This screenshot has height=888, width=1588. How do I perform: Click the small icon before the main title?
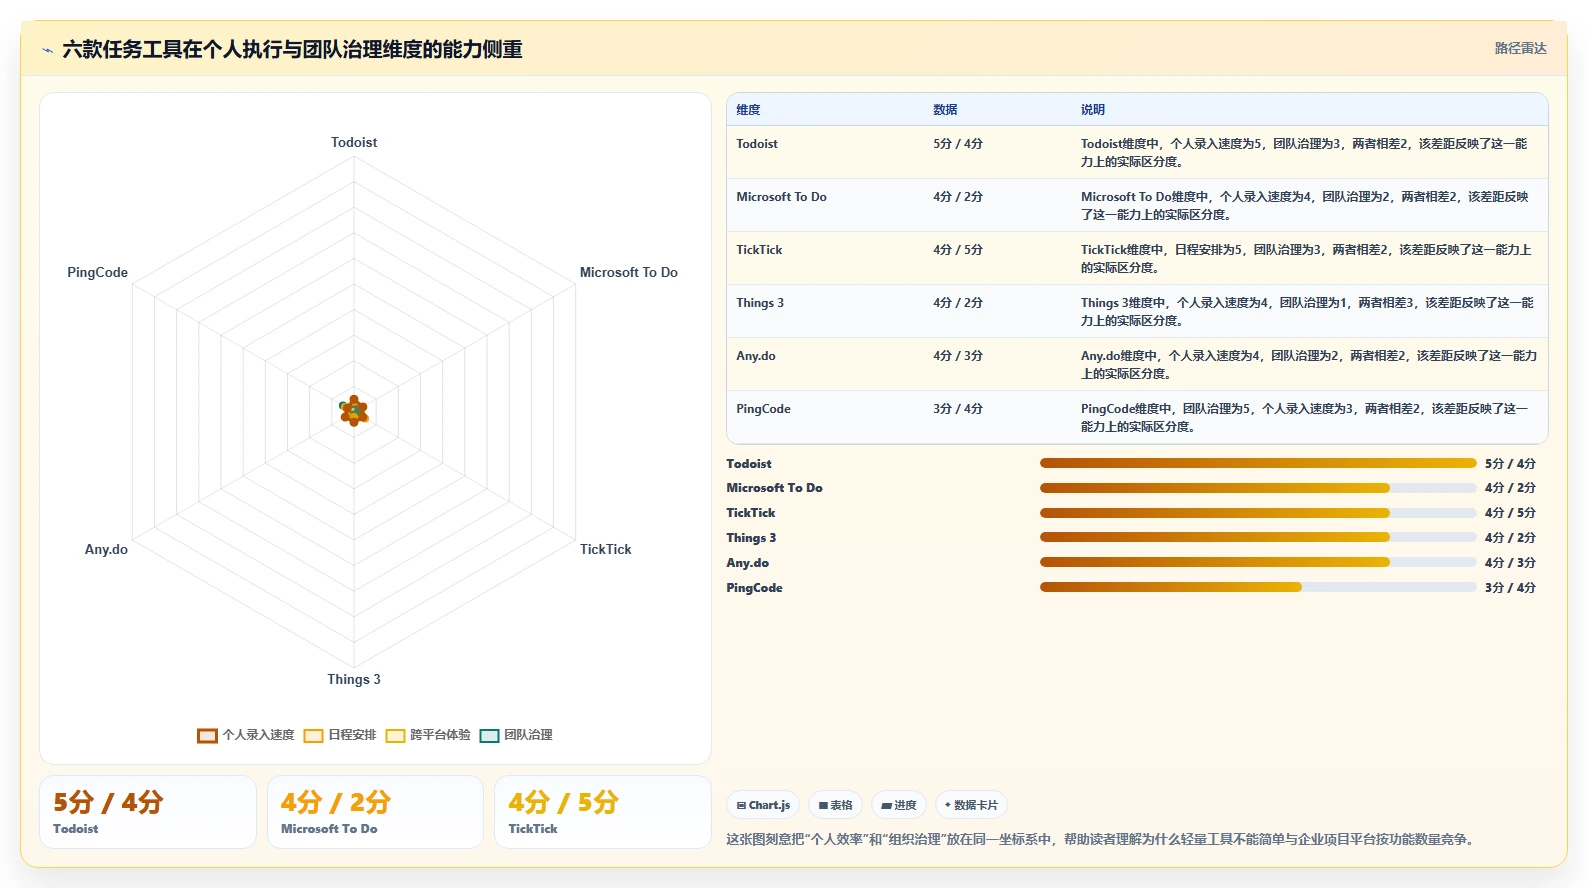47,50
